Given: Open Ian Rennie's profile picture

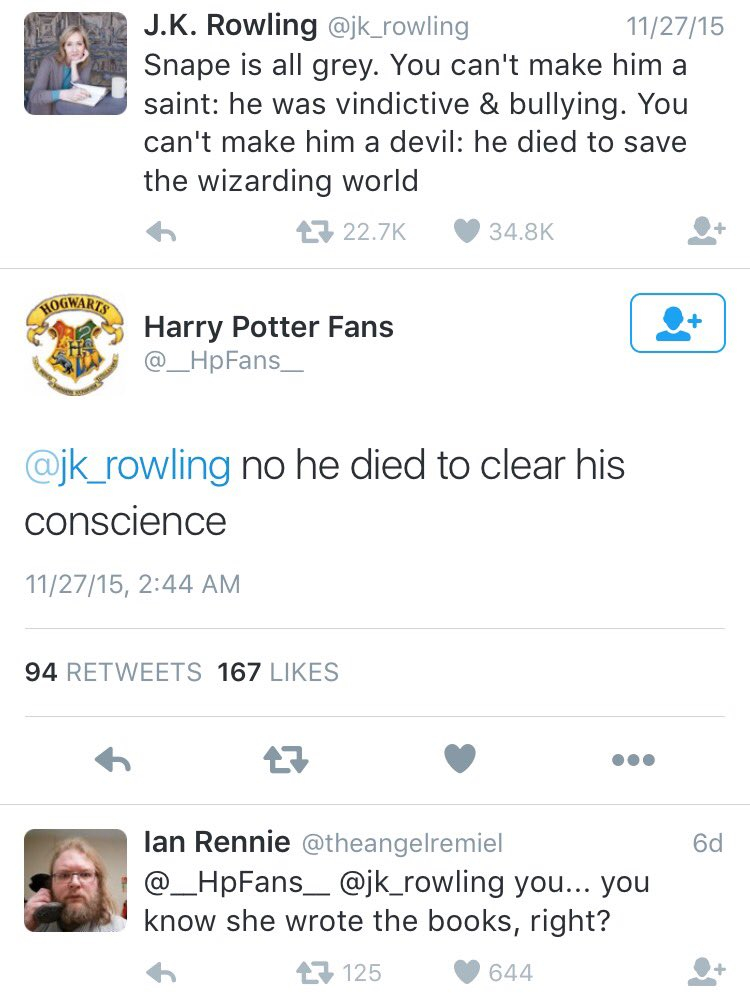Looking at the screenshot, I should click(x=75, y=881).
